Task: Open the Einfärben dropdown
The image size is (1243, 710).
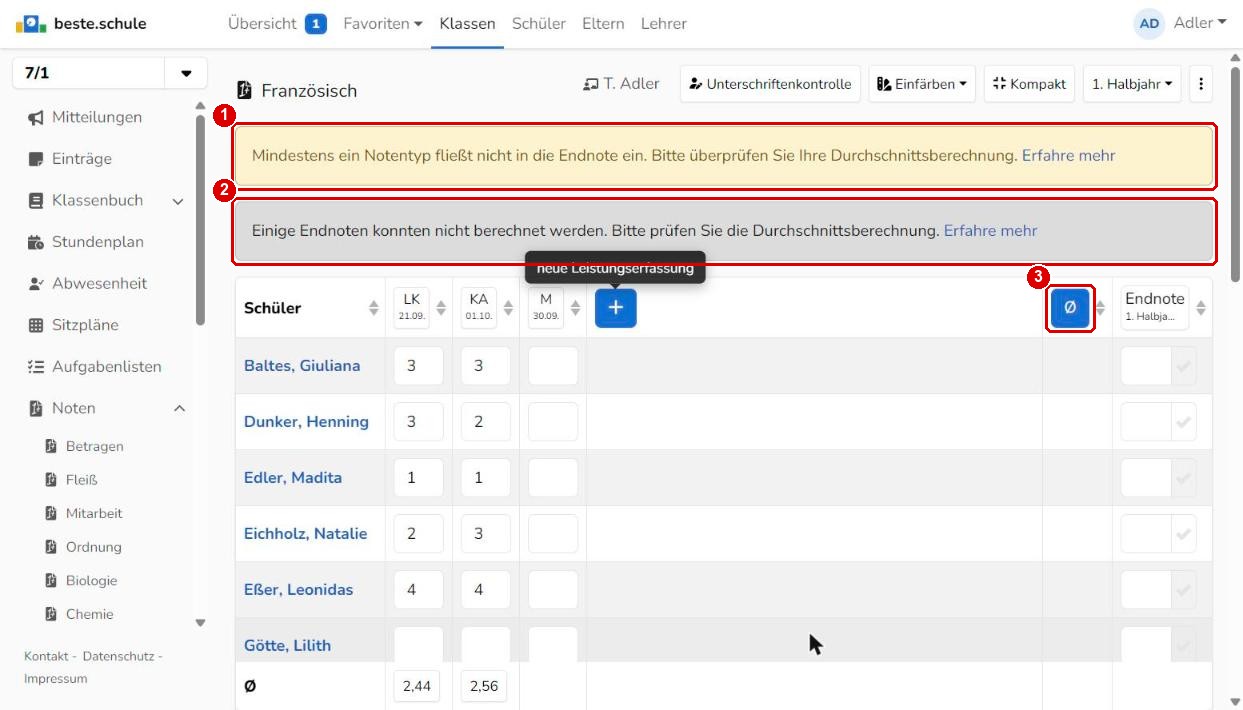Action: click(922, 84)
